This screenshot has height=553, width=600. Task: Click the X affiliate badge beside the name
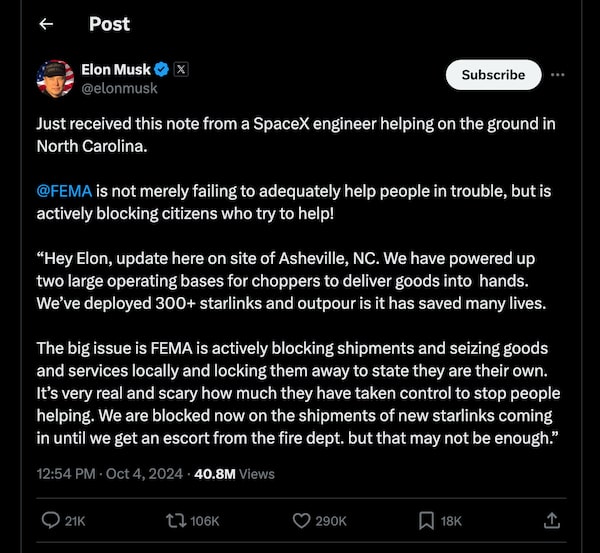pos(181,70)
